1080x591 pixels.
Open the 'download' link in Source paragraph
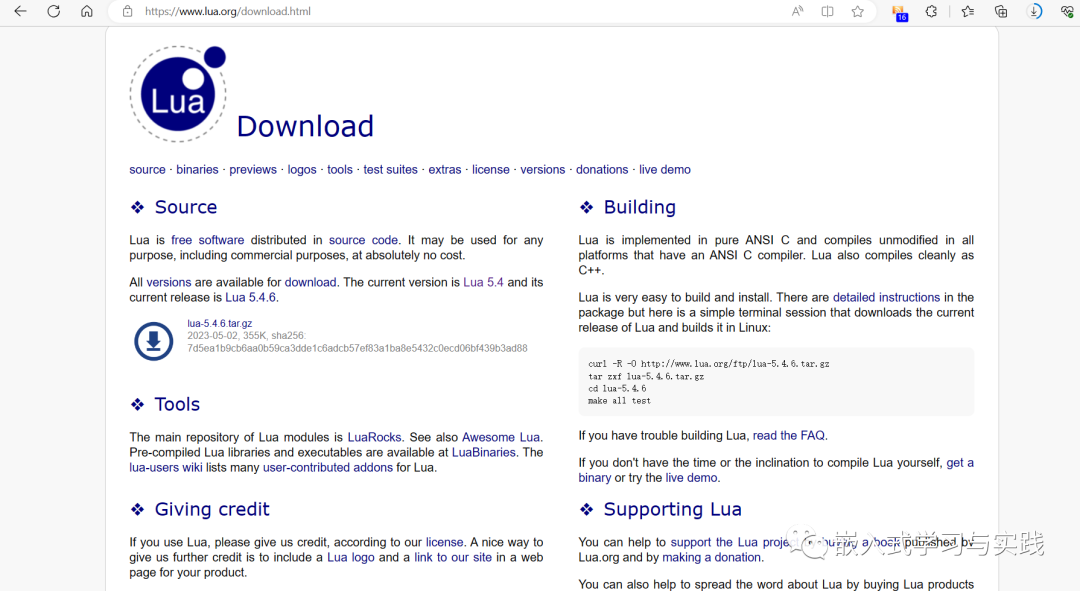pyautogui.click(x=311, y=282)
